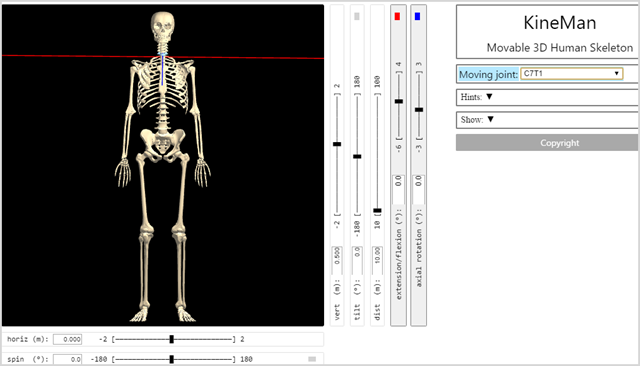Click the blue axial rotation color indicator
Screen dimensions: 640x366
click(417, 17)
